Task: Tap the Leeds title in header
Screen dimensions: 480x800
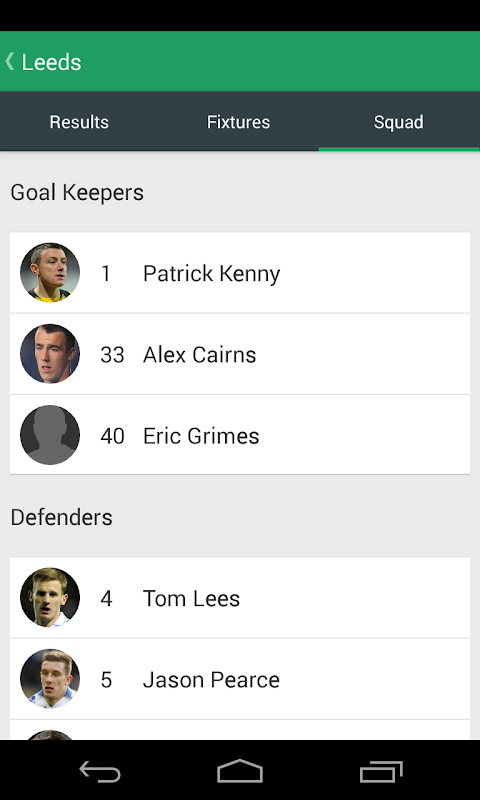Action: coord(52,62)
